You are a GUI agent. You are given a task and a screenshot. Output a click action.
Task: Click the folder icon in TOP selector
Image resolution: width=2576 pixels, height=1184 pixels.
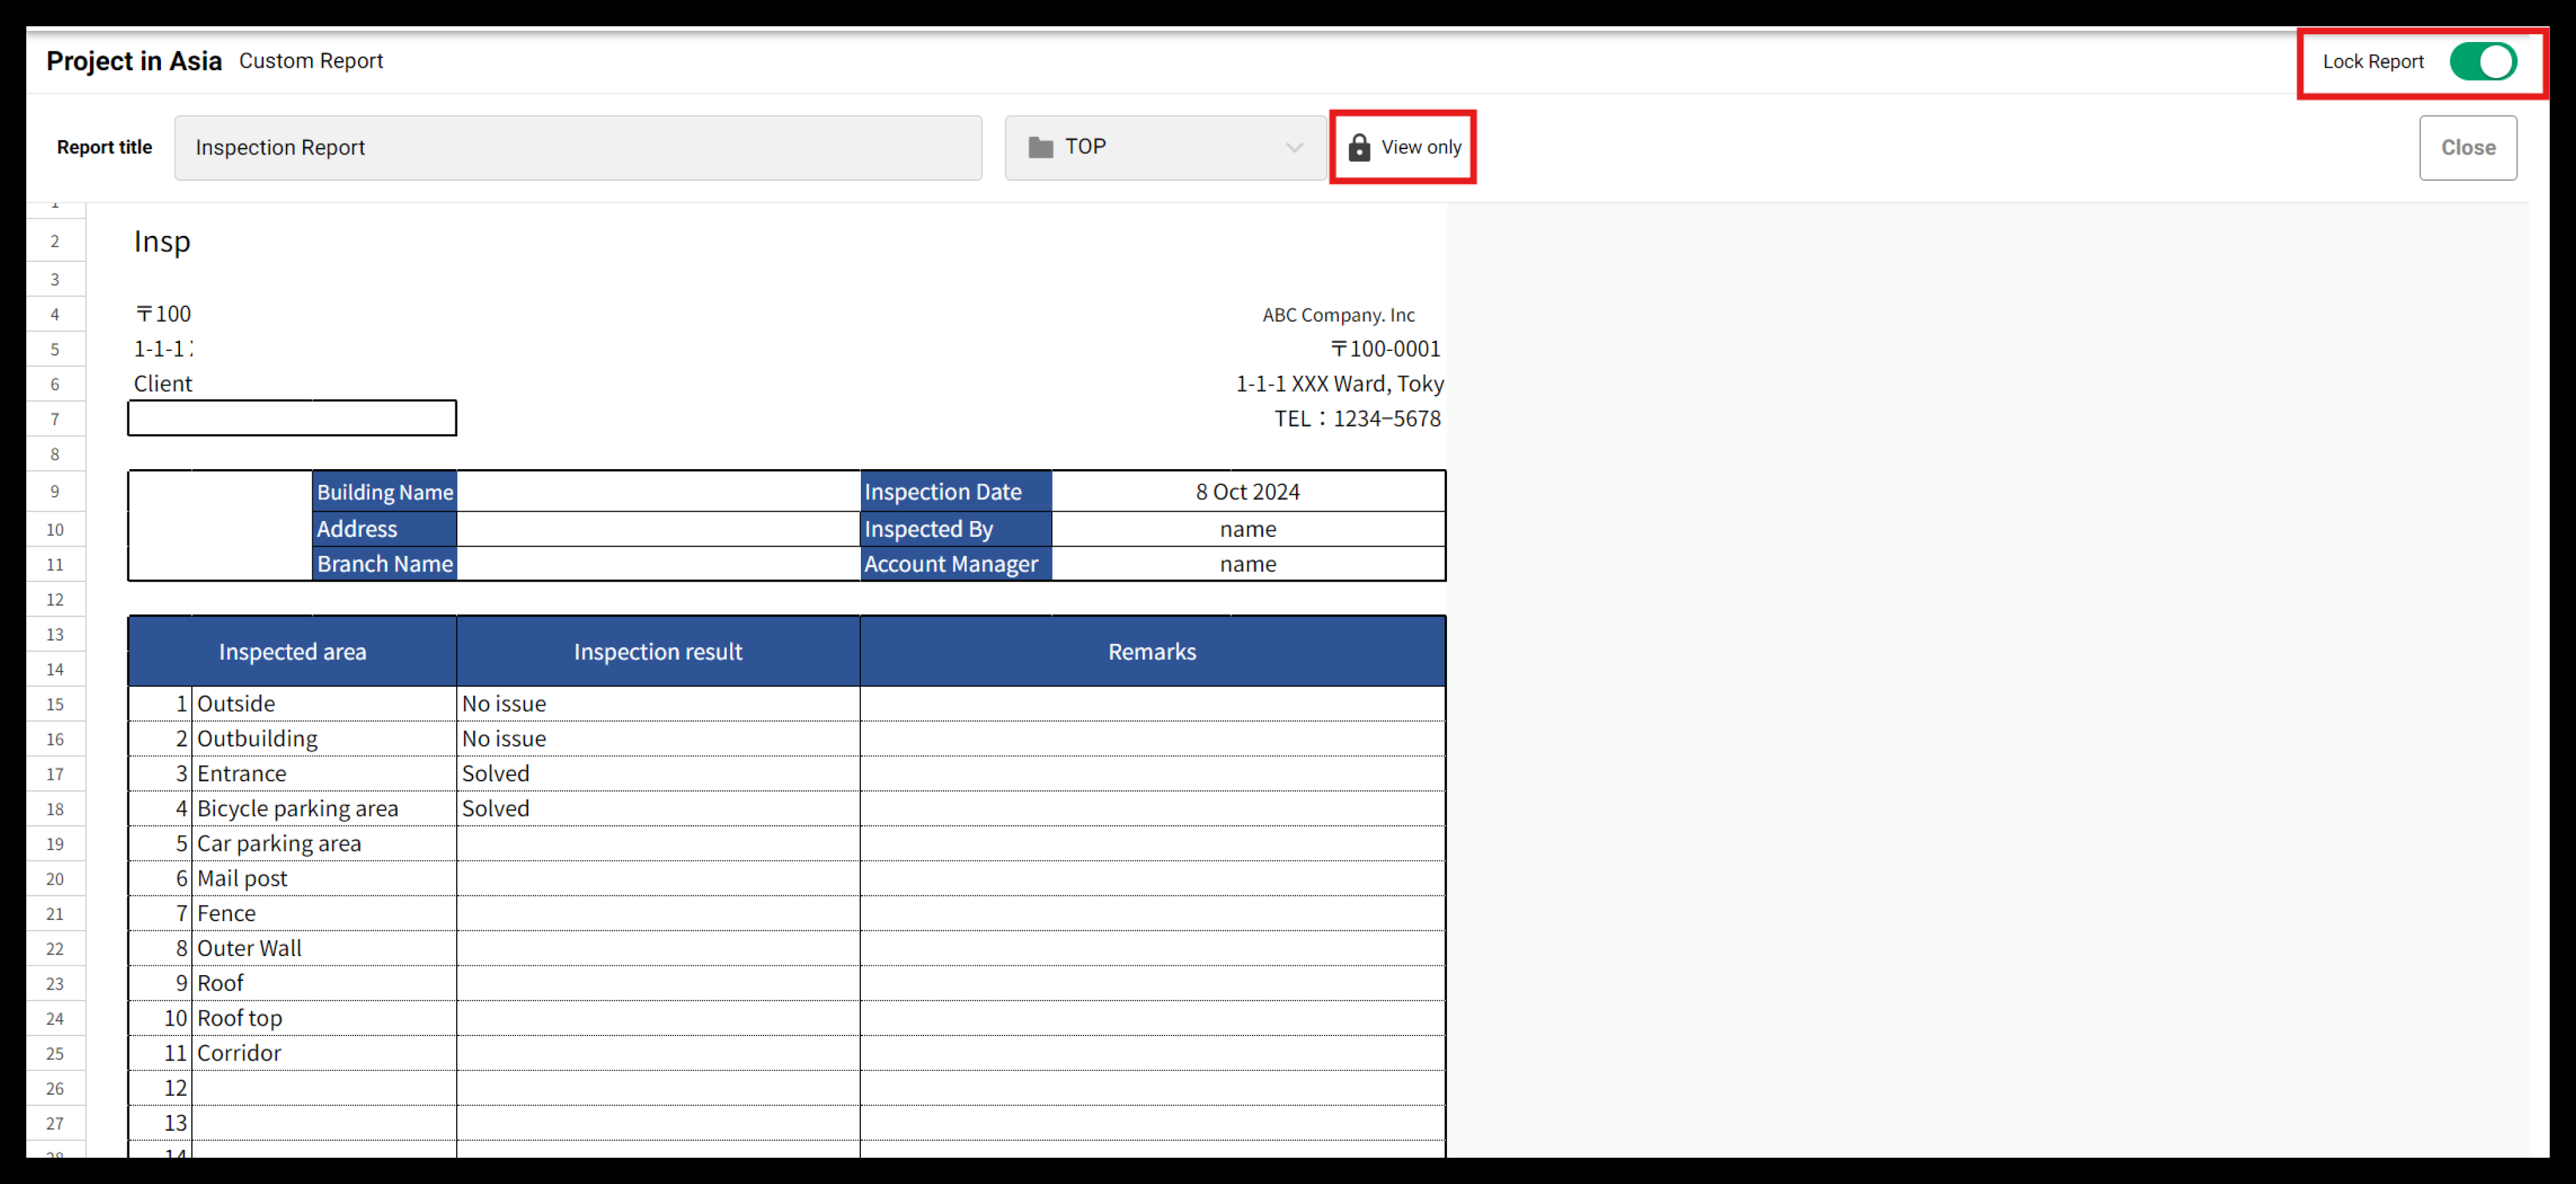1040,148
